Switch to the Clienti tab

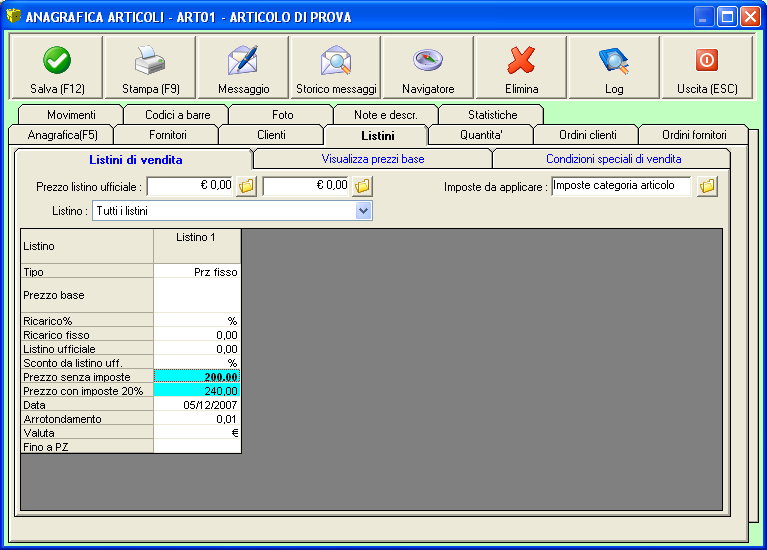tap(271, 135)
